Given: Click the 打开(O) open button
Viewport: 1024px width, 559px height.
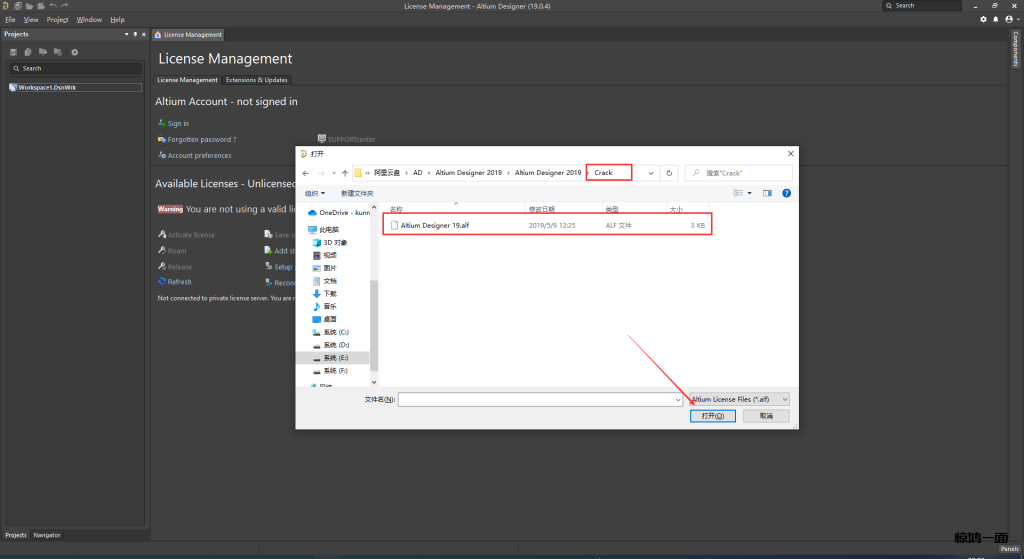Looking at the screenshot, I should (x=712, y=415).
